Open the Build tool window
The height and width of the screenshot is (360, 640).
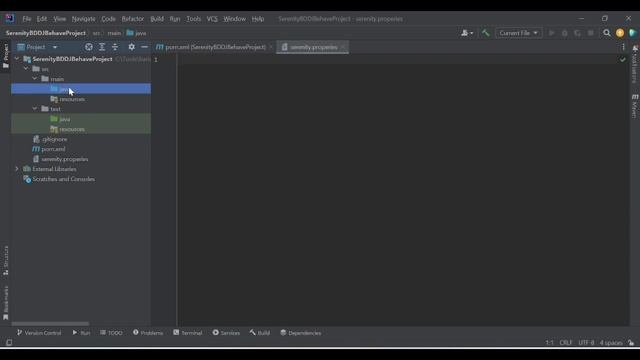[260, 333]
